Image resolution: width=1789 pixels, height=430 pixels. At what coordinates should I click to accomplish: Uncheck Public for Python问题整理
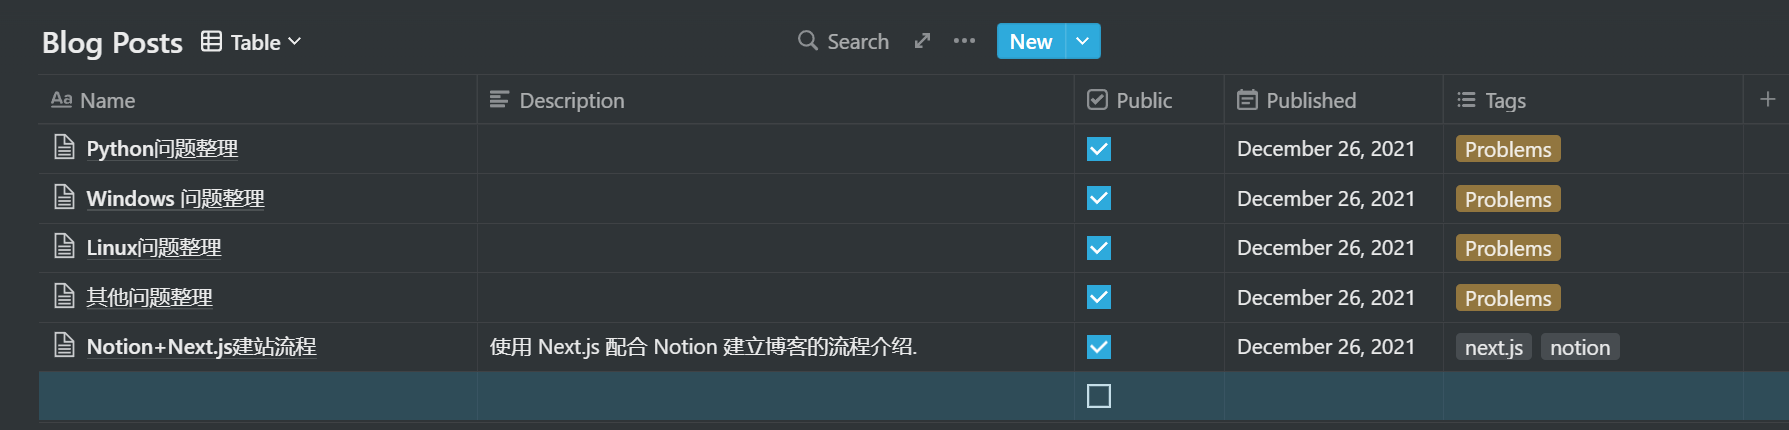click(x=1099, y=149)
